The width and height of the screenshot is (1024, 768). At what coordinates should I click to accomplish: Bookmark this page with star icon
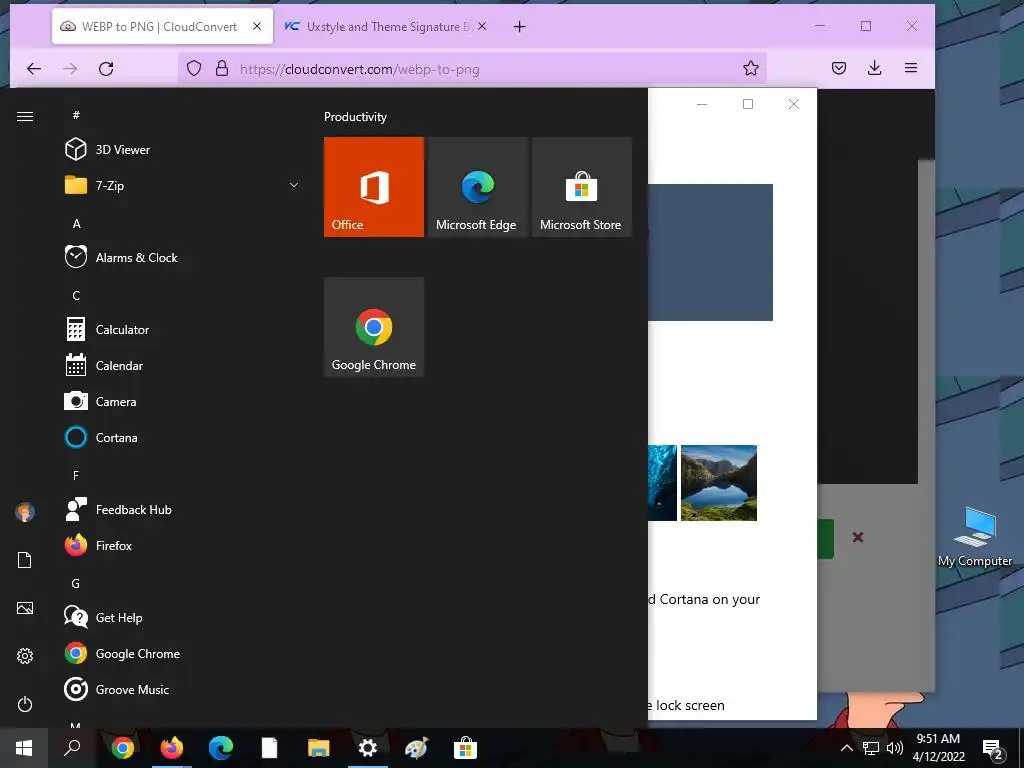[750, 68]
